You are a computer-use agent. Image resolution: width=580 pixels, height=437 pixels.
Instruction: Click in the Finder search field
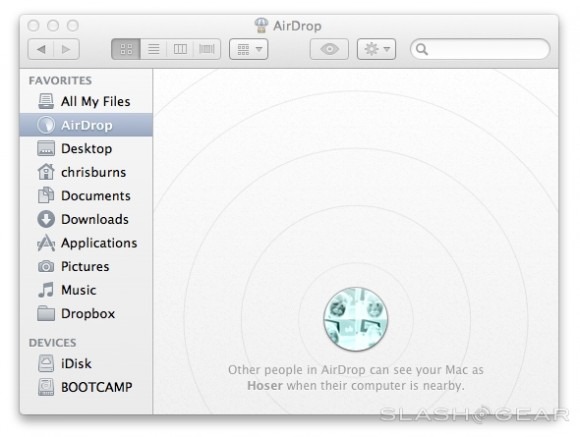tap(480, 49)
